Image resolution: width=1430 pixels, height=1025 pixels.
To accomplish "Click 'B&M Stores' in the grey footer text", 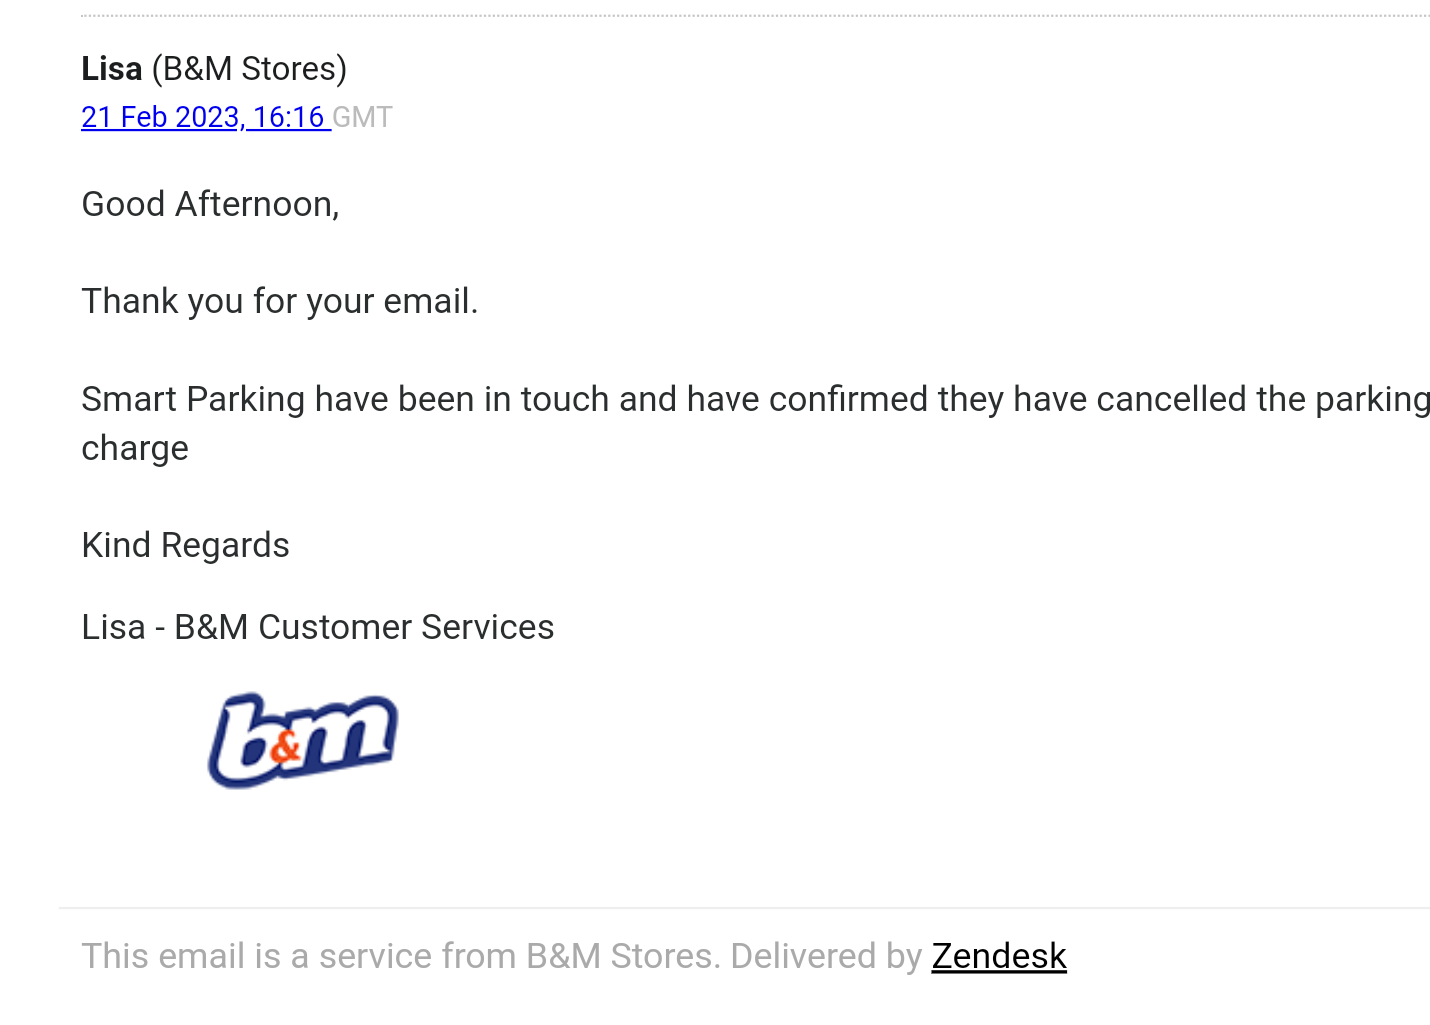I will pos(618,957).
